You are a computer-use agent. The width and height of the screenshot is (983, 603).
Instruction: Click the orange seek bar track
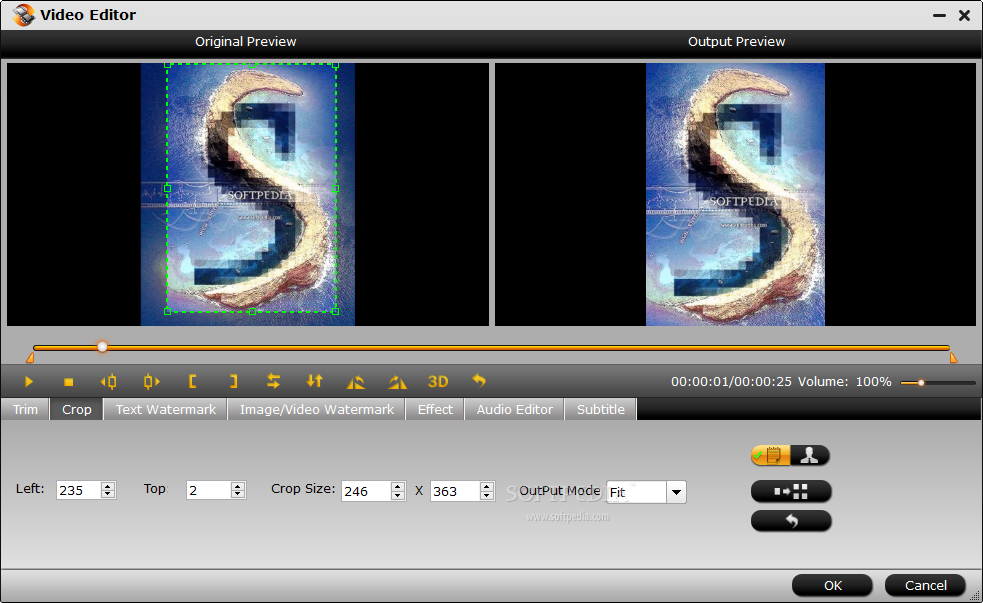[492, 347]
